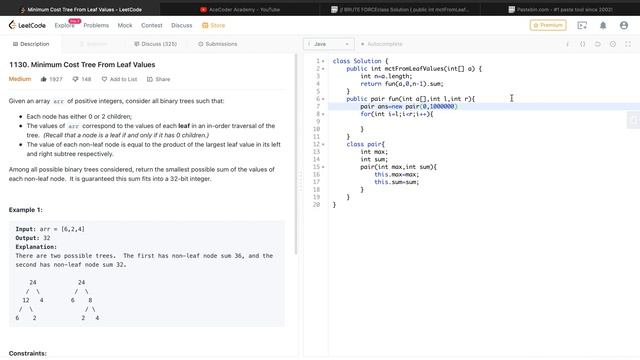
Task: Switch to the Pastebin.com browser tab
Action: (x=560, y=9)
